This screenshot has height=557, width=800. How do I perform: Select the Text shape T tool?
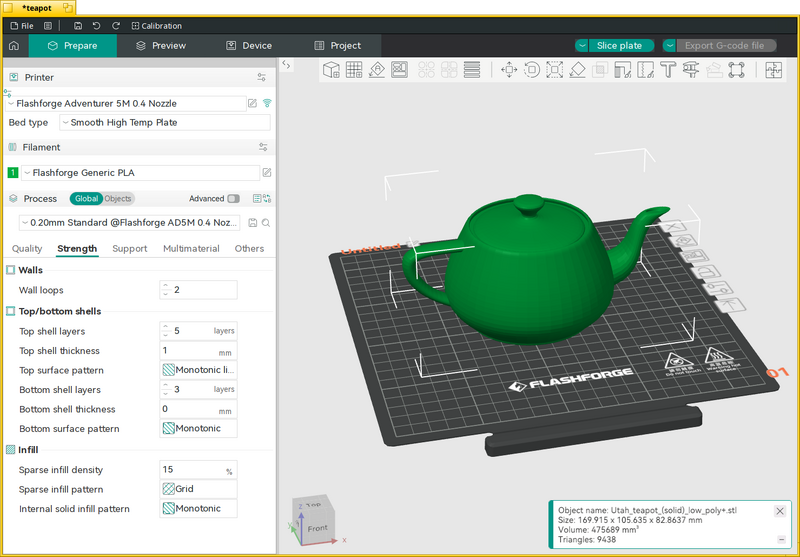point(668,70)
